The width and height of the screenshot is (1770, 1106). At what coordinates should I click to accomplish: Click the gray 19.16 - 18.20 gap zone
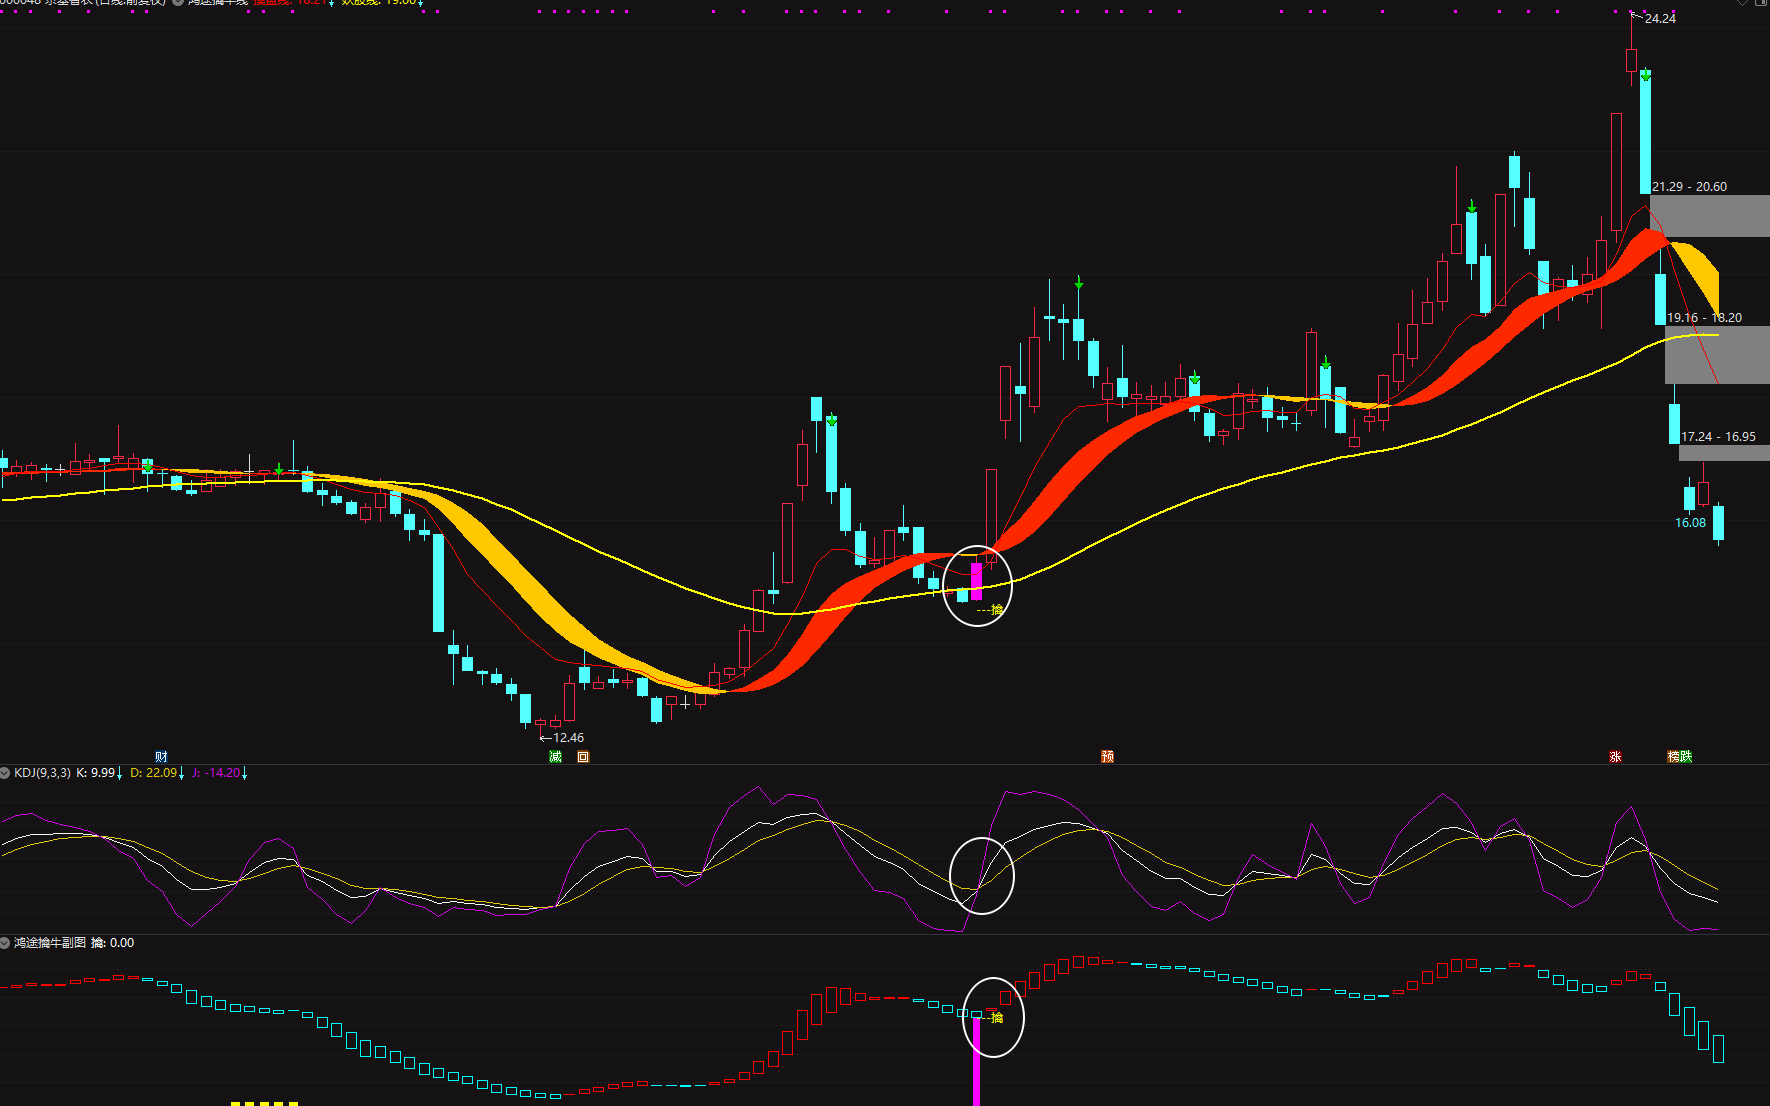point(1717,355)
